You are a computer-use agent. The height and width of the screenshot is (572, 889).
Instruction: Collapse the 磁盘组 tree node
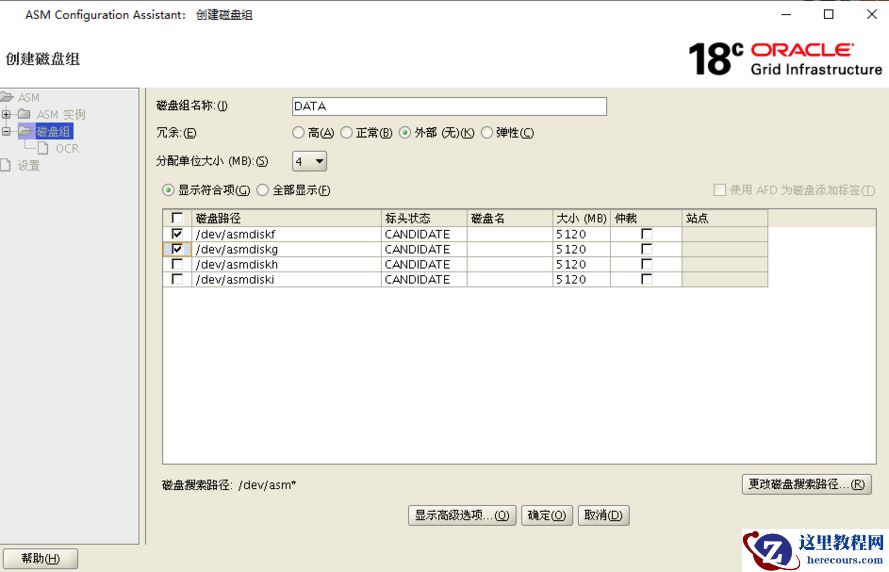(x=6, y=132)
